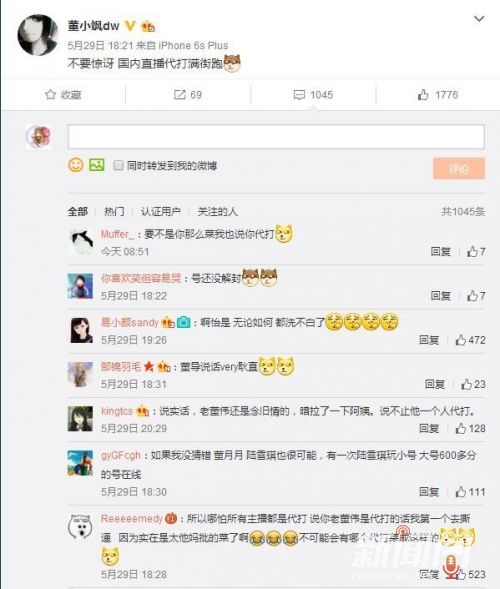Open gyGFcgh's user profile link
500x589 pixels.
[x=121, y=455]
